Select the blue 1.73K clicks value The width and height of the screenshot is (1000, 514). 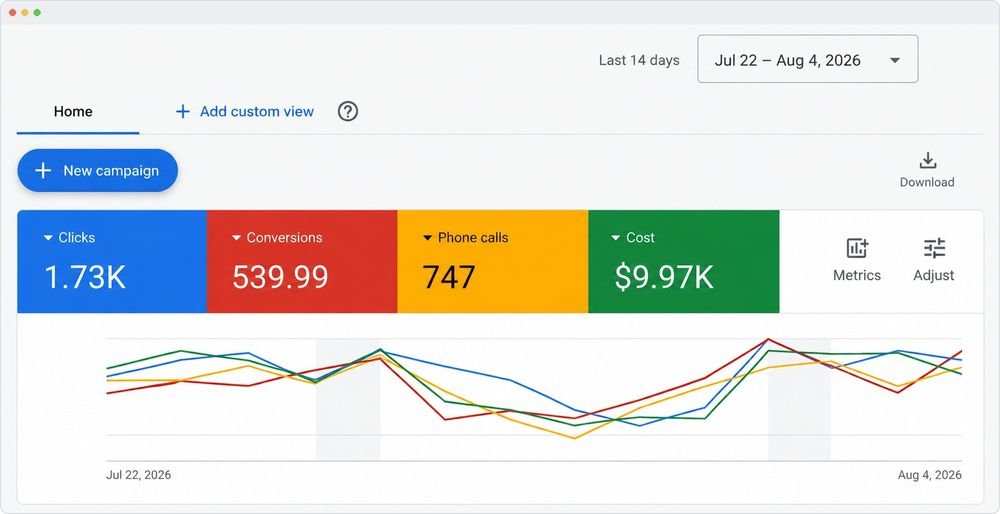[x=85, y=277]
